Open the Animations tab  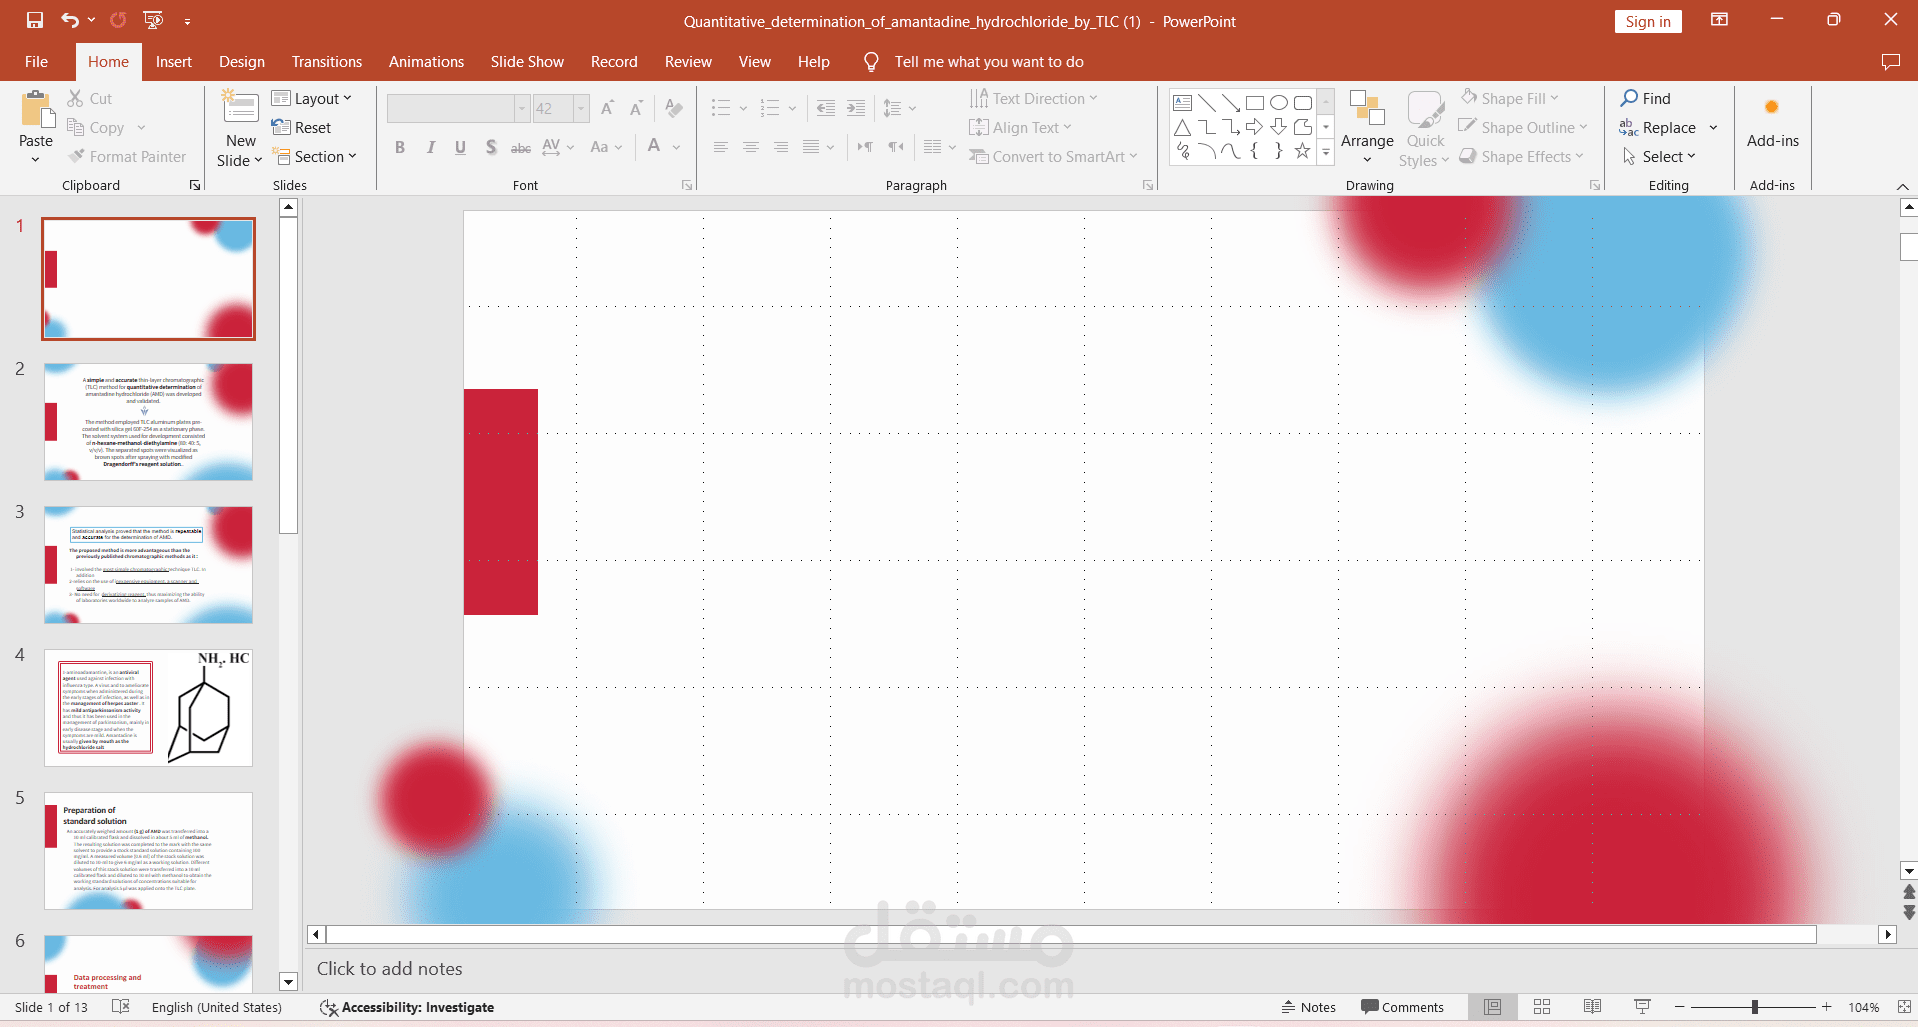tap(426, 62)
